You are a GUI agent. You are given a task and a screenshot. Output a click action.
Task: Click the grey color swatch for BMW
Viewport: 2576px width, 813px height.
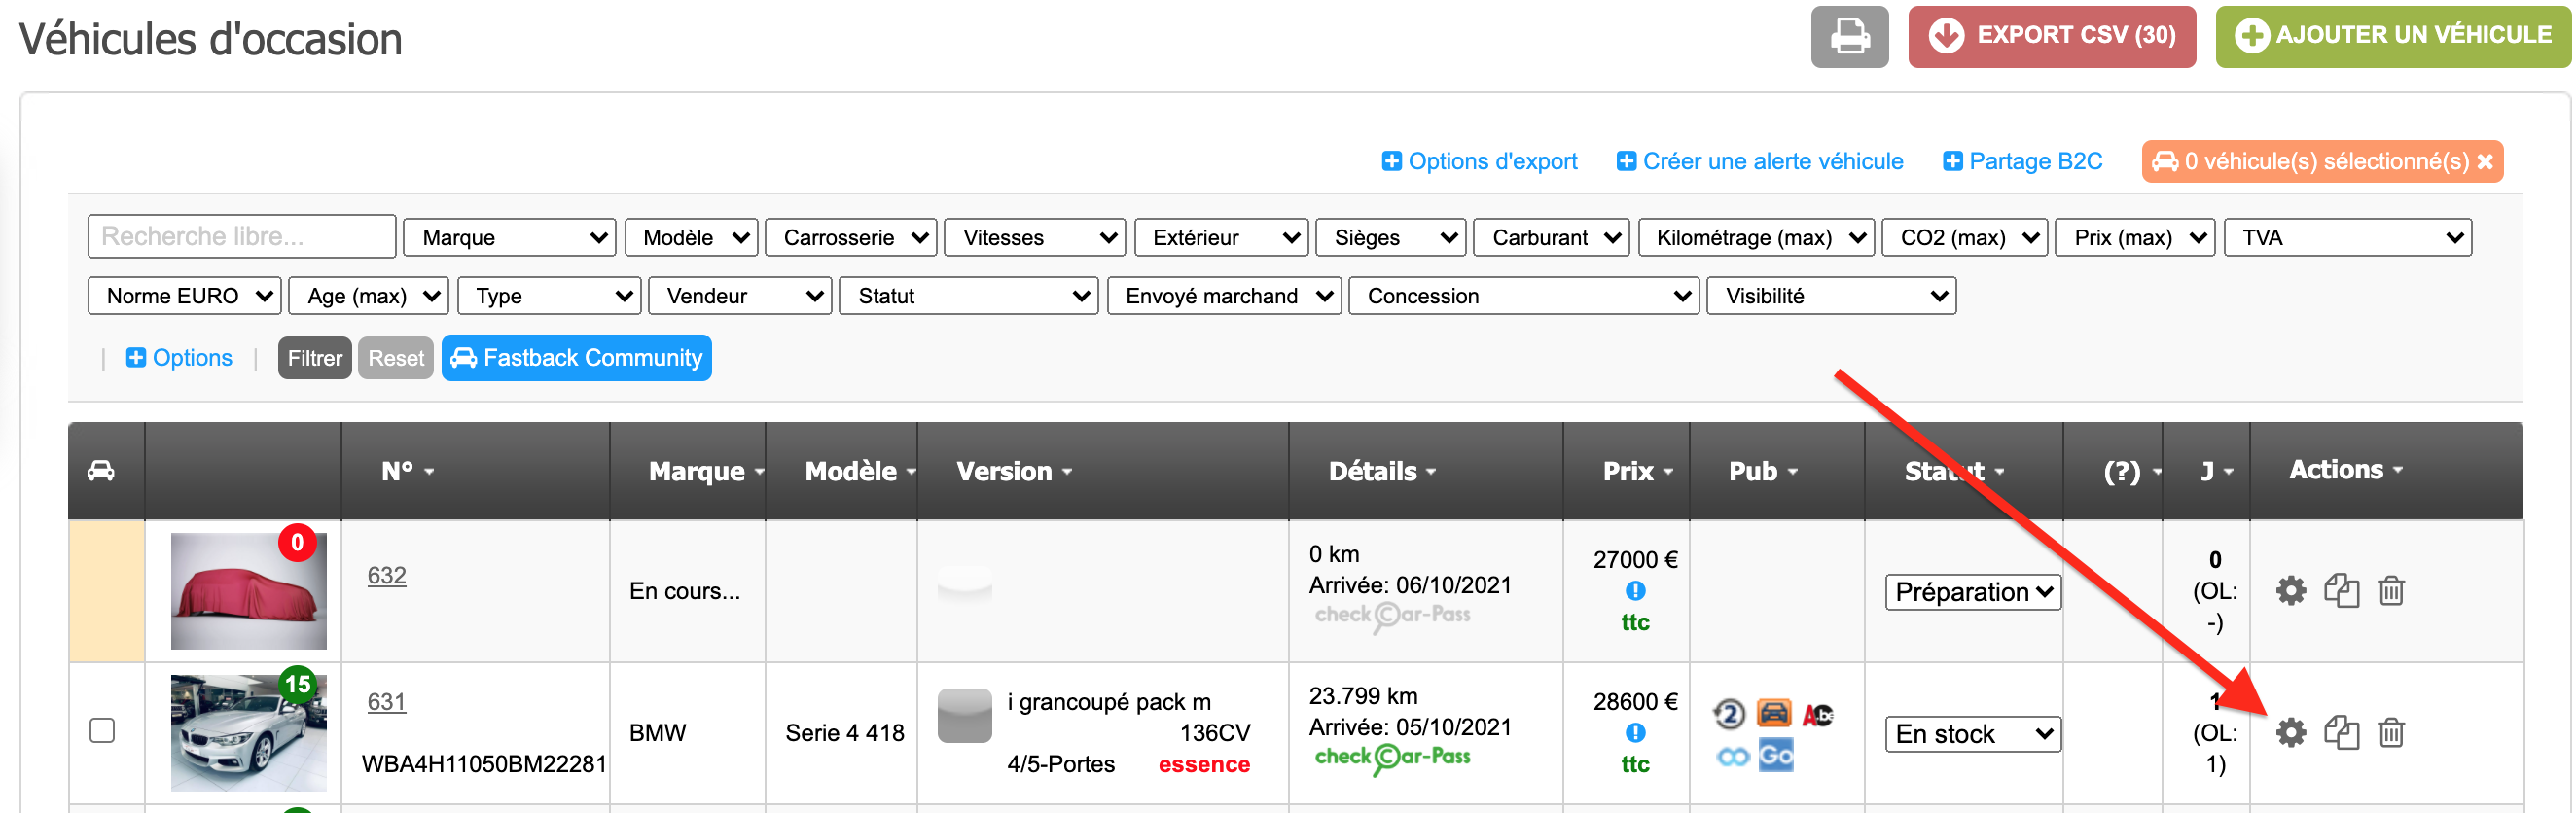tap(964, 716)
